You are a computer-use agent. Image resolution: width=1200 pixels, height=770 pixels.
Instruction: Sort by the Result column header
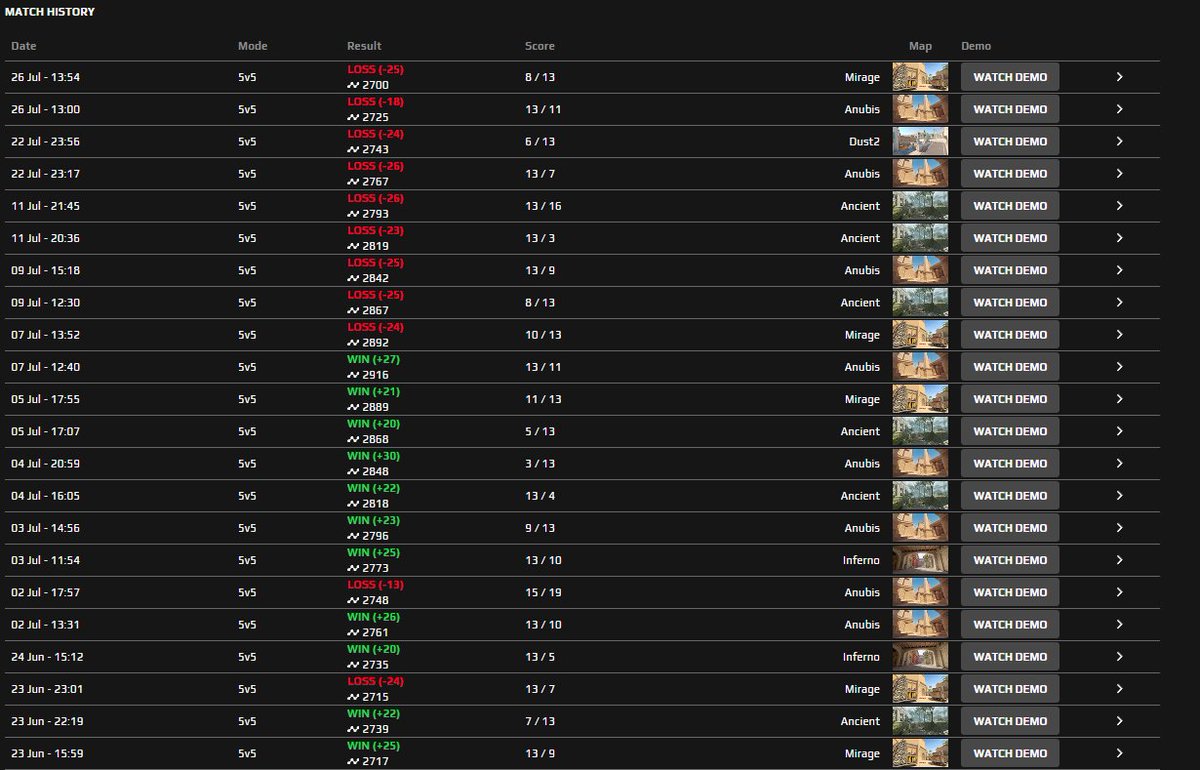click(364, 46)
